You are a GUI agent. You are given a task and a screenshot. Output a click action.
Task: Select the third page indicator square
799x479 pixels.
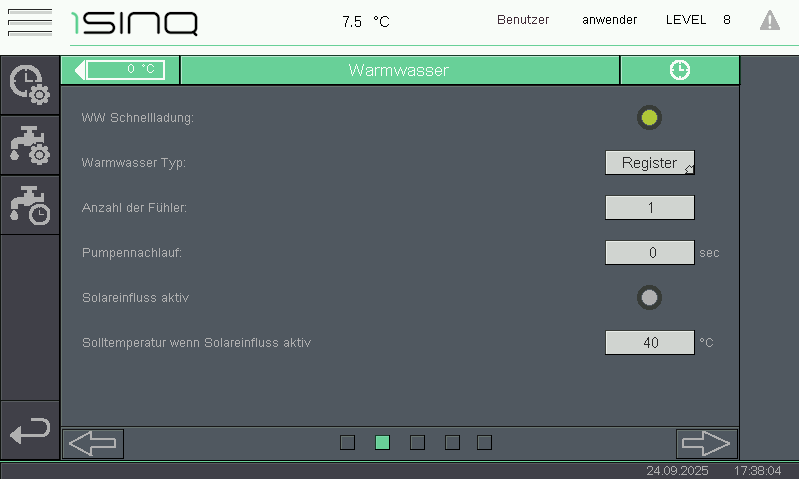(x=417, y=443)
